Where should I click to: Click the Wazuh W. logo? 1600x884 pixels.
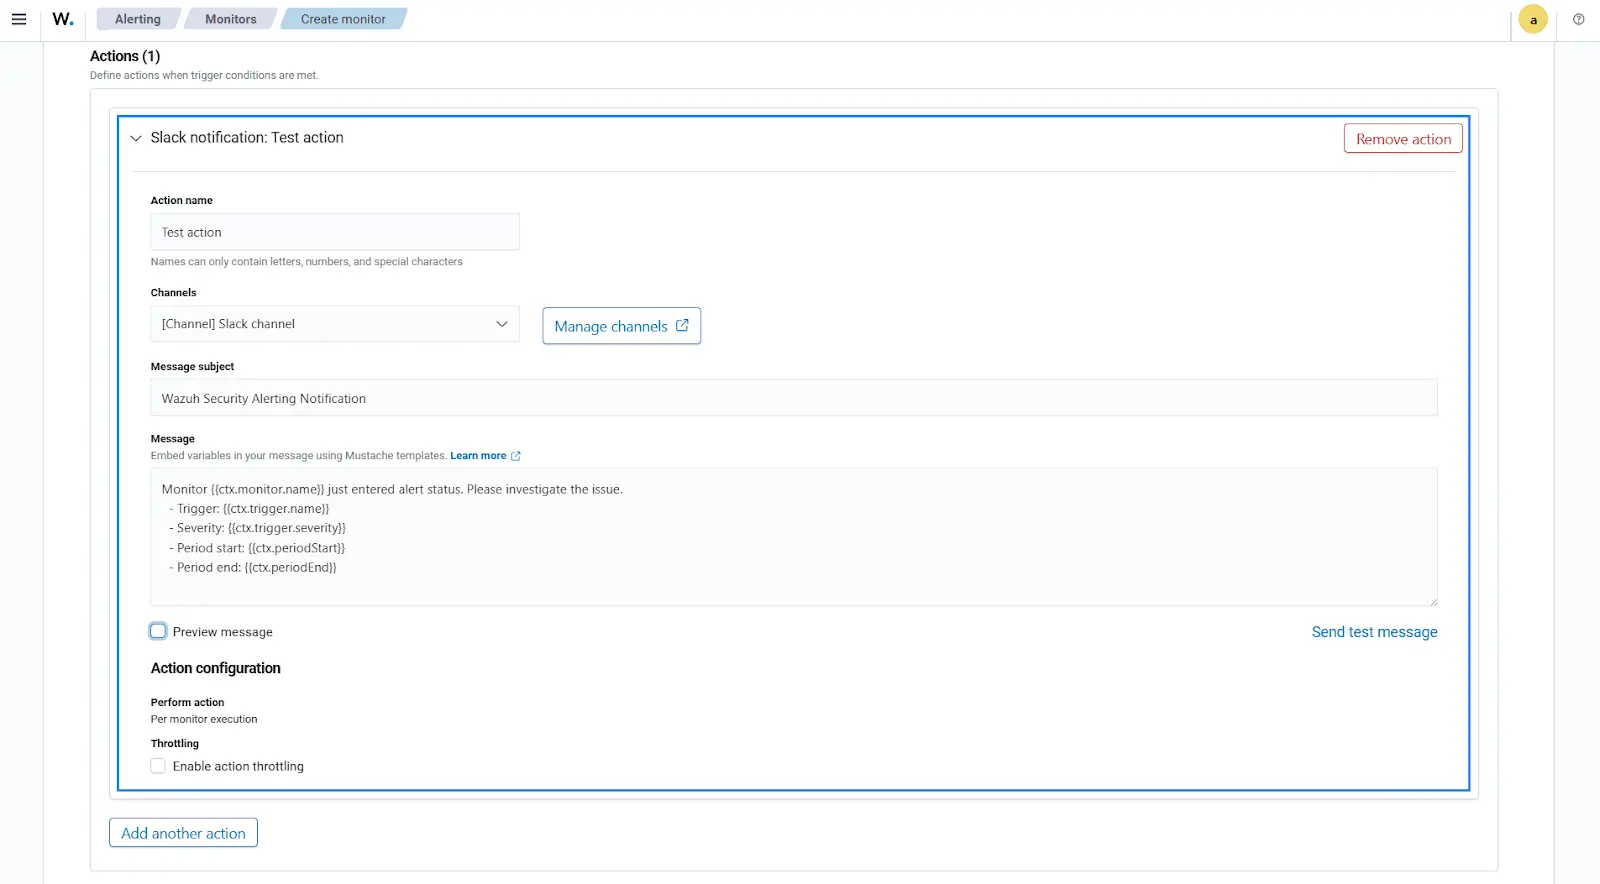click(x=63, y=19)
